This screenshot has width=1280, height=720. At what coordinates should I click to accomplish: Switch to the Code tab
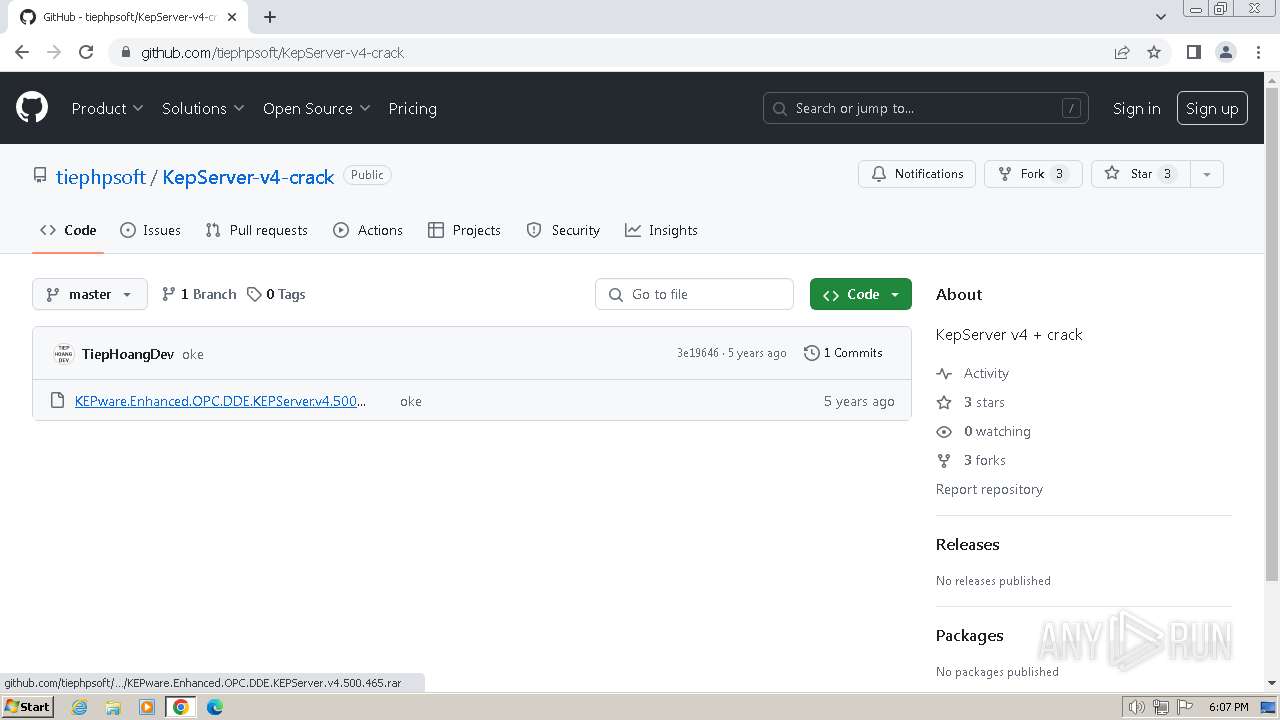[68, 230]
